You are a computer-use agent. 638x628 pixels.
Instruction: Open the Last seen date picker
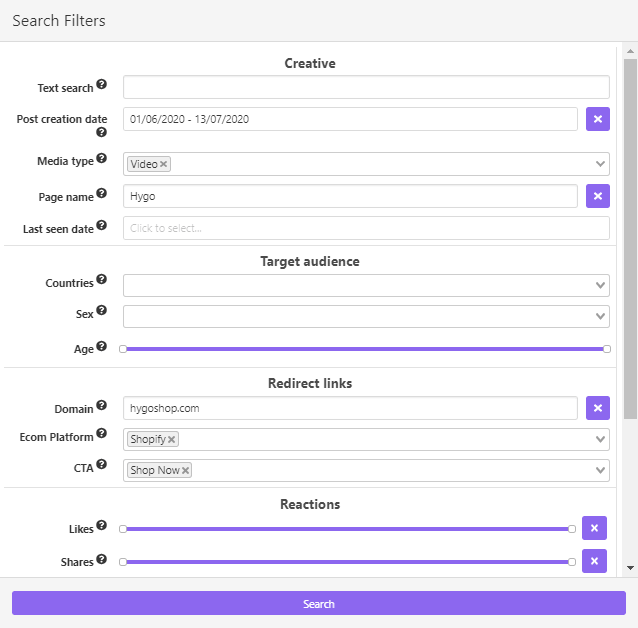[366, 228]
